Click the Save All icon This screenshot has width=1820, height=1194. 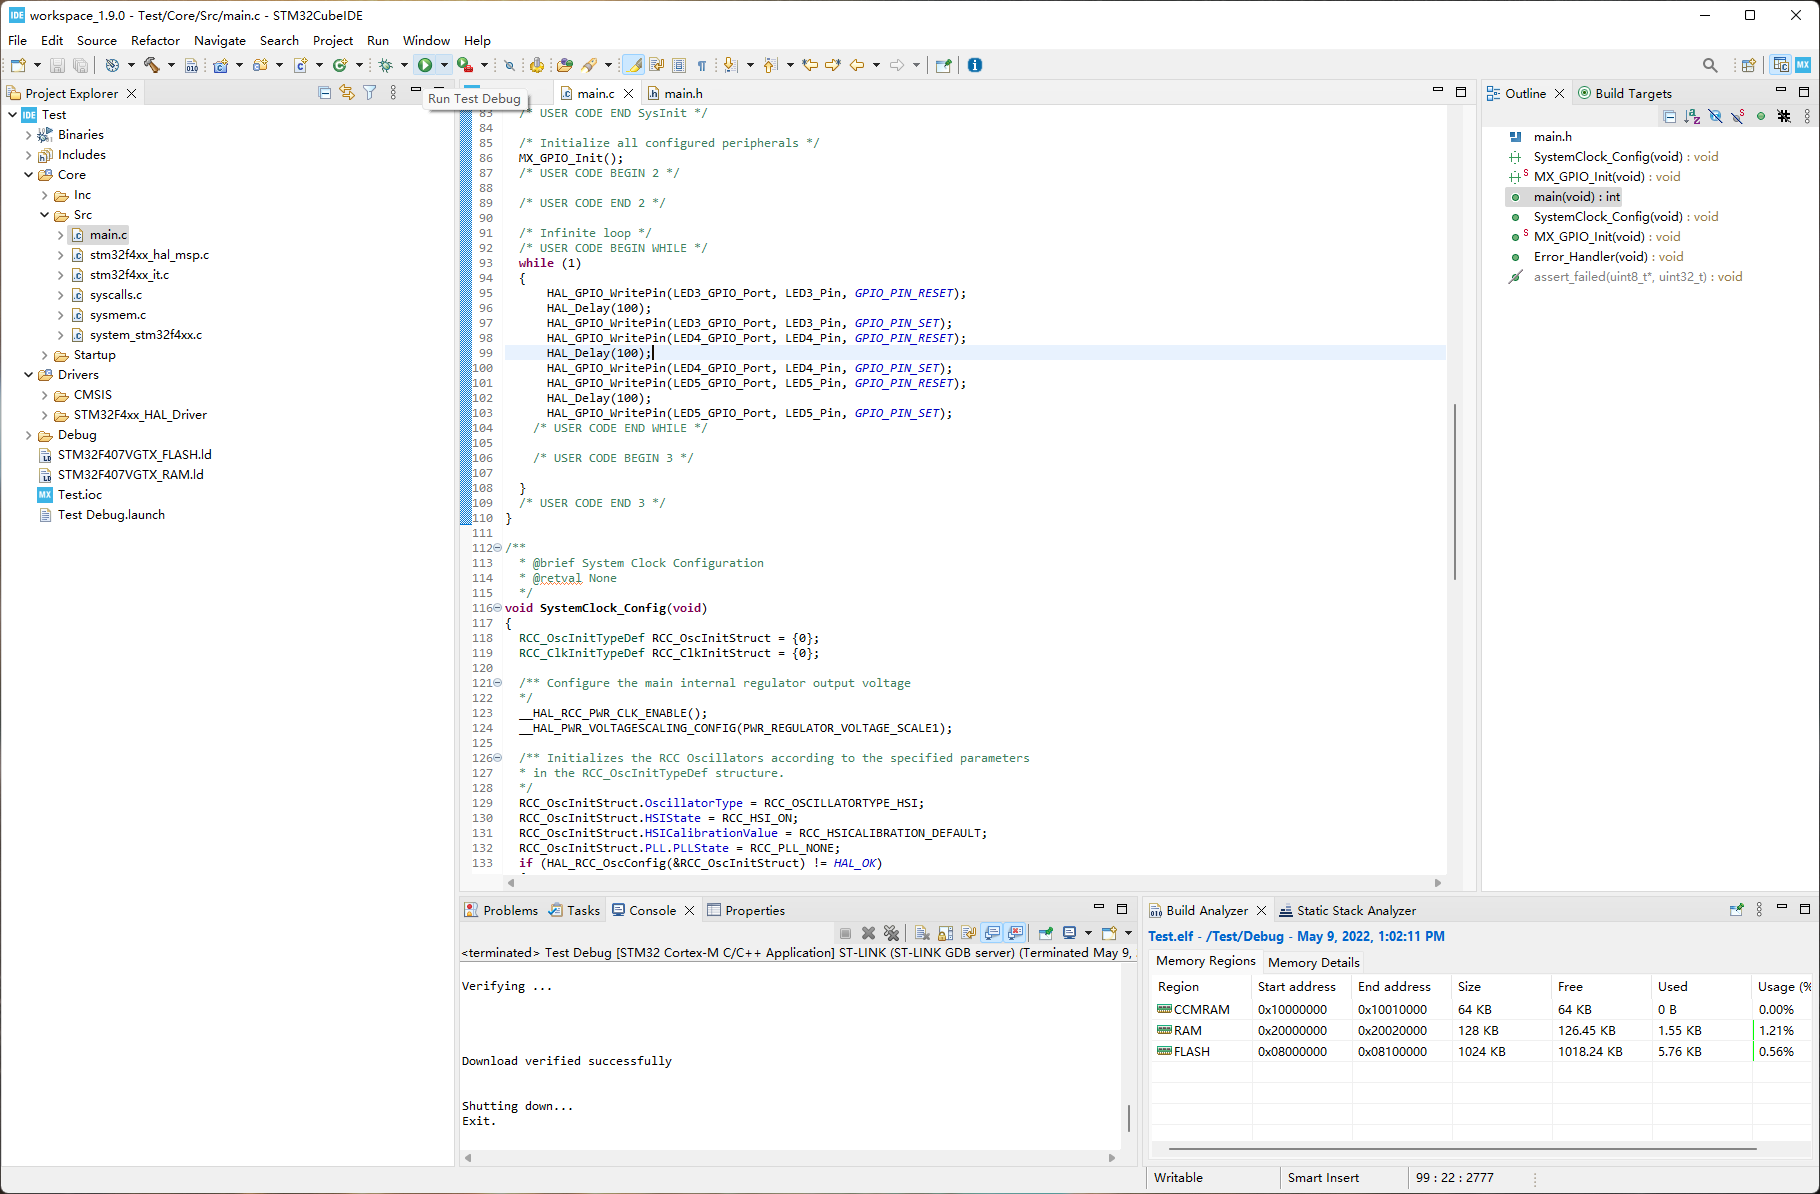coord(81,65)
